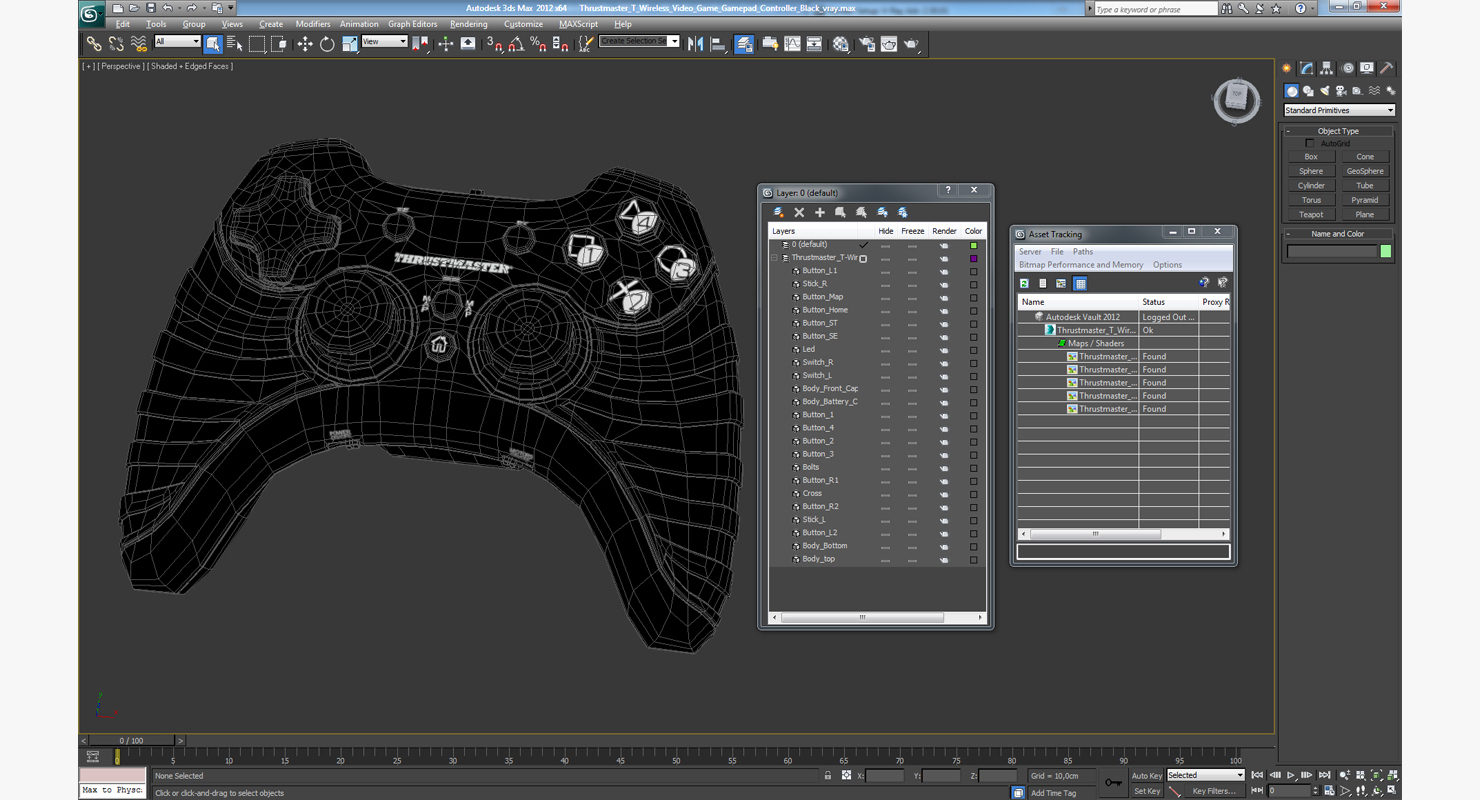Open the selection filter All dropdown
This screenshot has width=1480, height=800.
[177, 42]
